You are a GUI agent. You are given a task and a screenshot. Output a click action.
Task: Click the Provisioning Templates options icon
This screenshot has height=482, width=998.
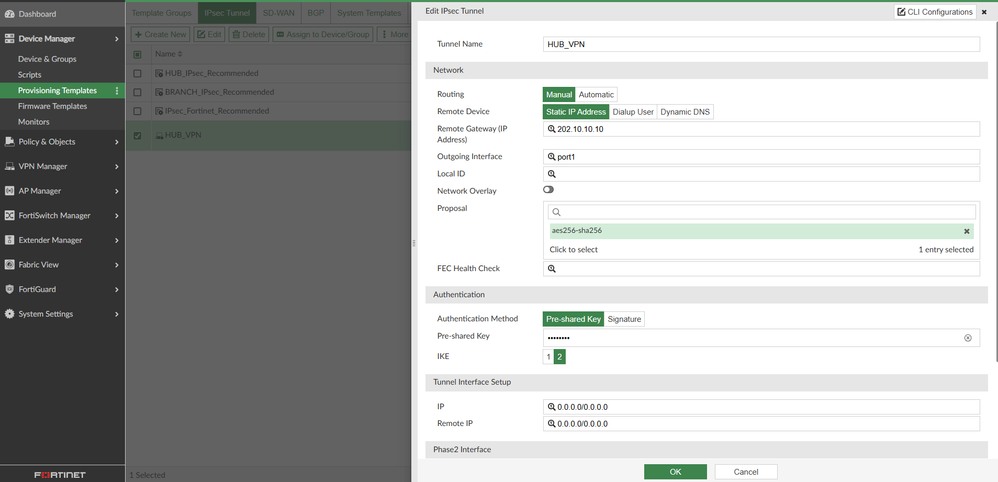click(117, 91)
